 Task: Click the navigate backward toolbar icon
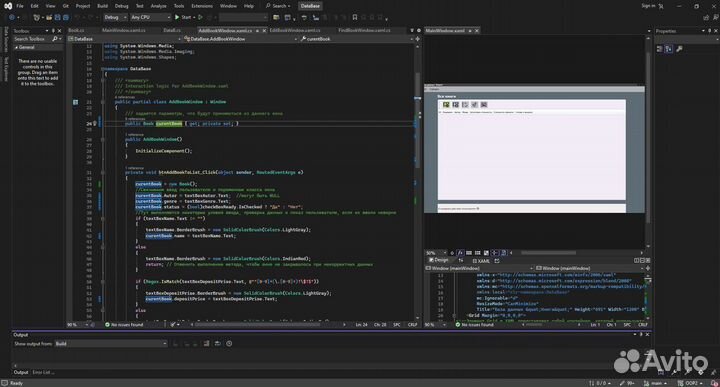tap(11, 17)
